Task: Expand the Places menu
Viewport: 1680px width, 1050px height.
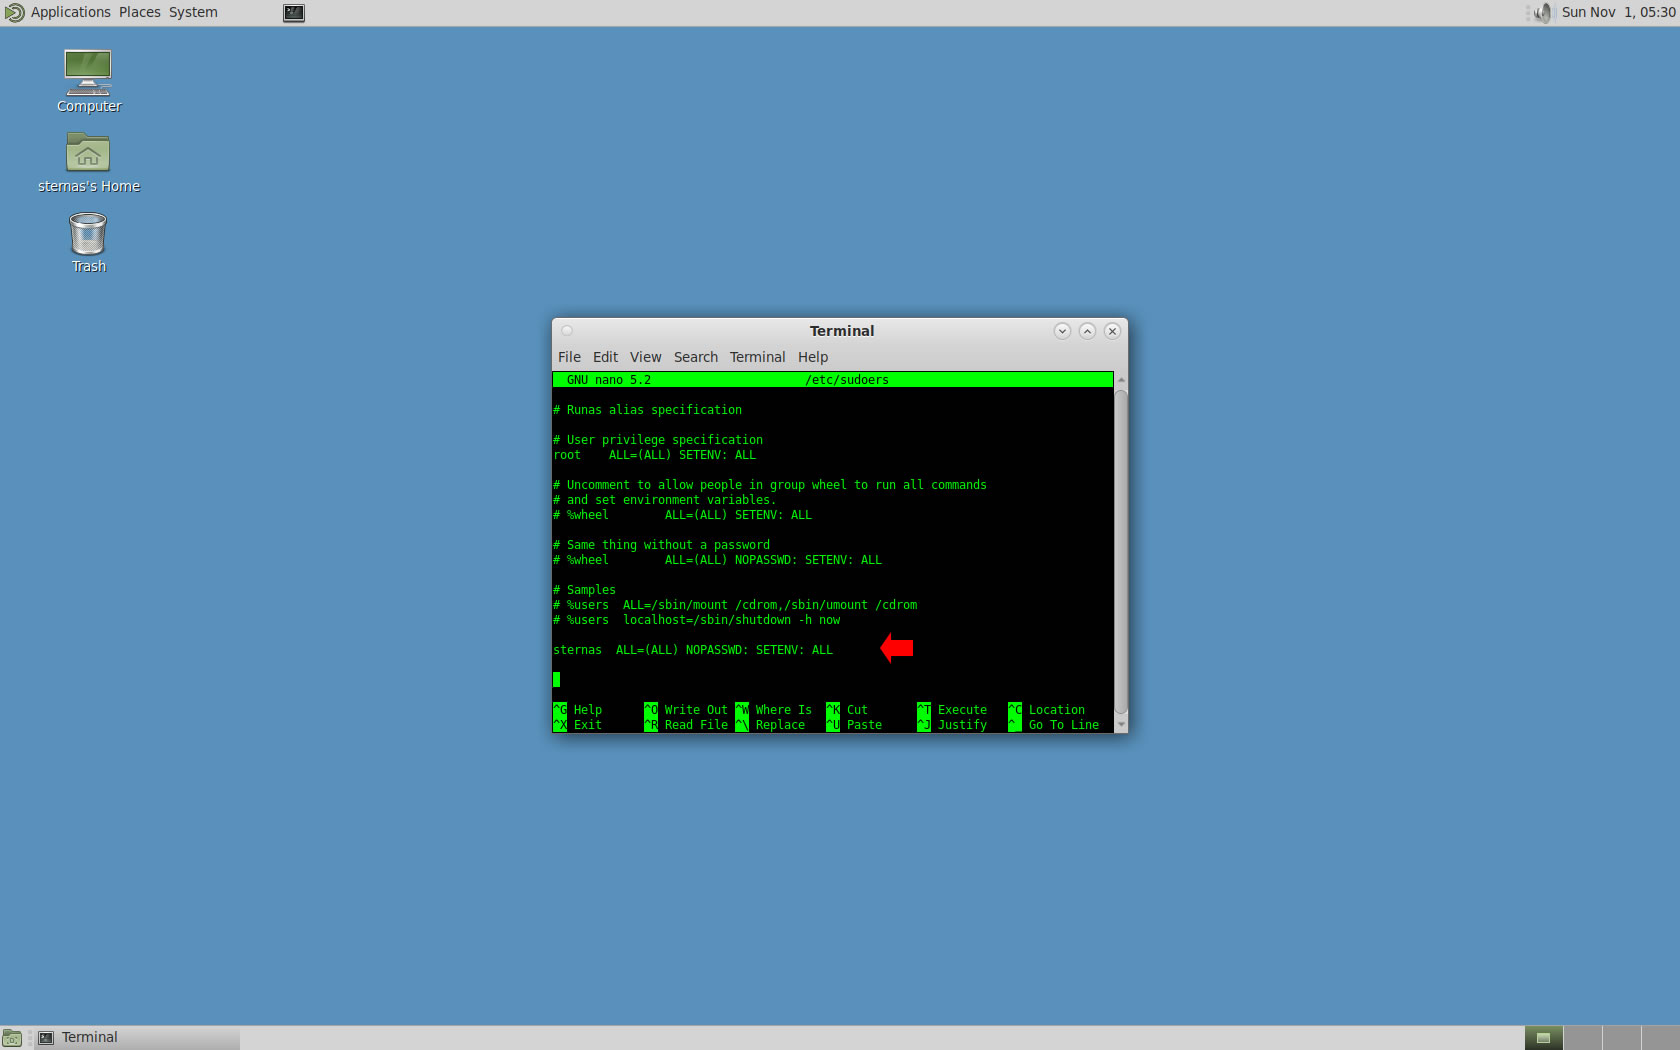Action: (x=139, y=12)
